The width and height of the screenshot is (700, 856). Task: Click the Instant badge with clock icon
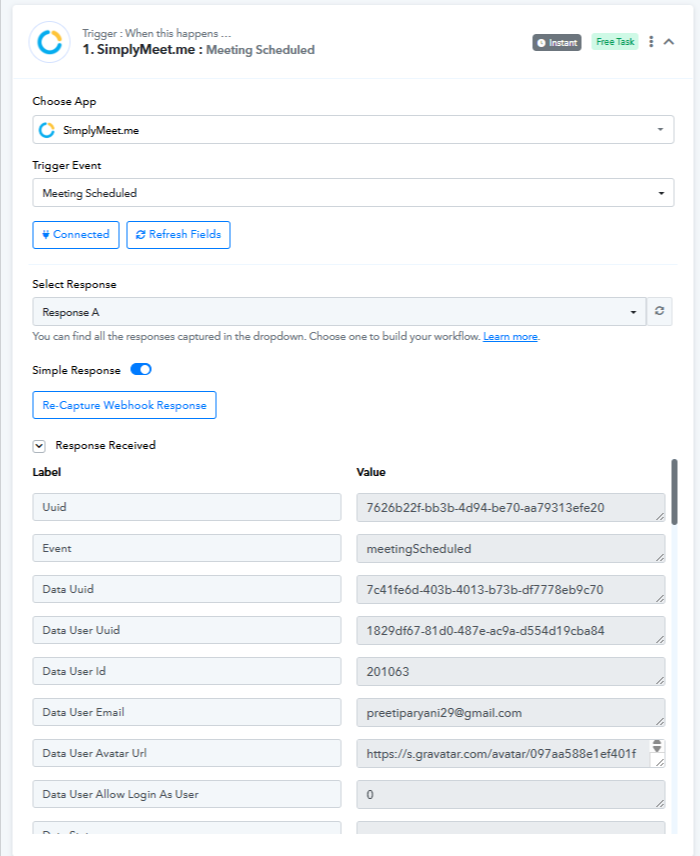557,43
